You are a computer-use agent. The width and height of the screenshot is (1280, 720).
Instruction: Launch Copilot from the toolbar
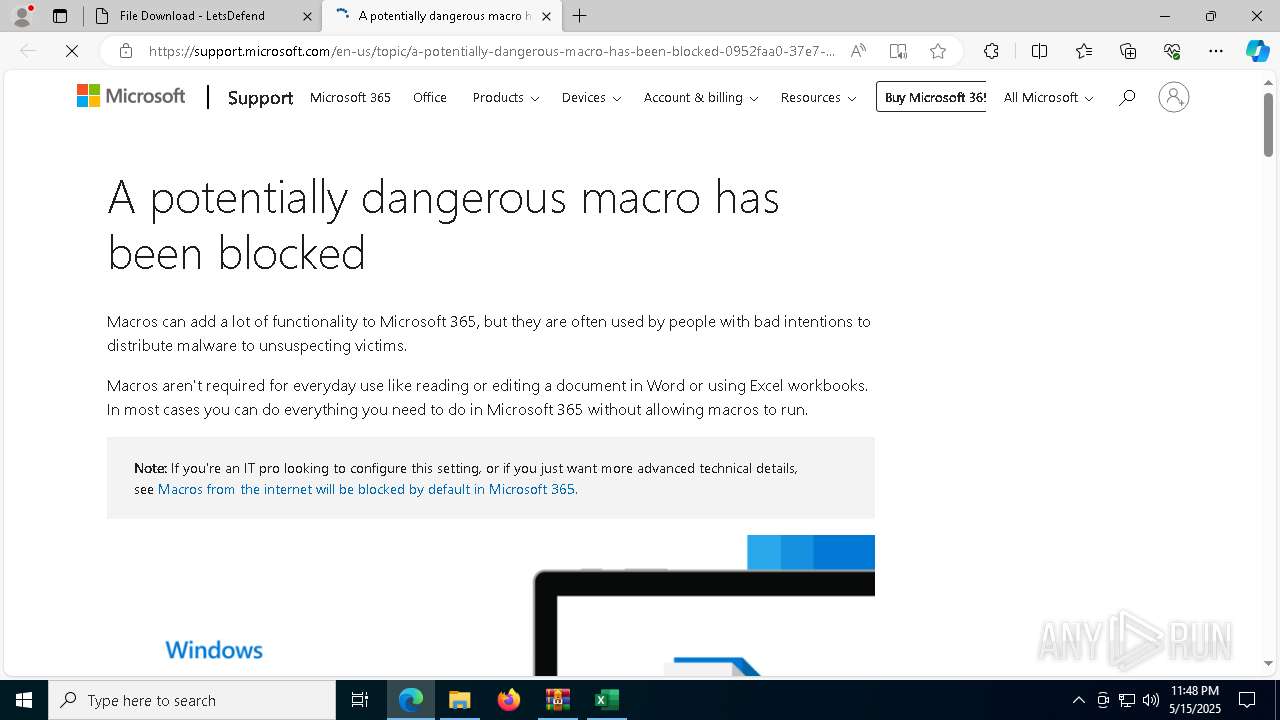coord(1257,51)
